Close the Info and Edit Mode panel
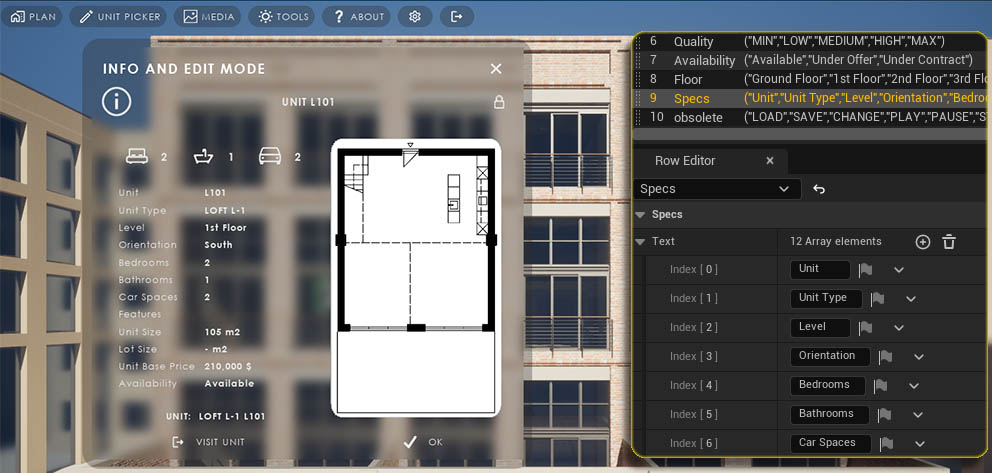Screen dimensions: 992x473 (496, 69)
